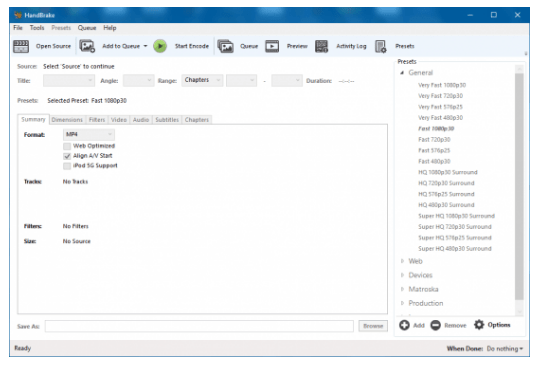
Task: Switch to the Chapters tab
Action: 197,120
